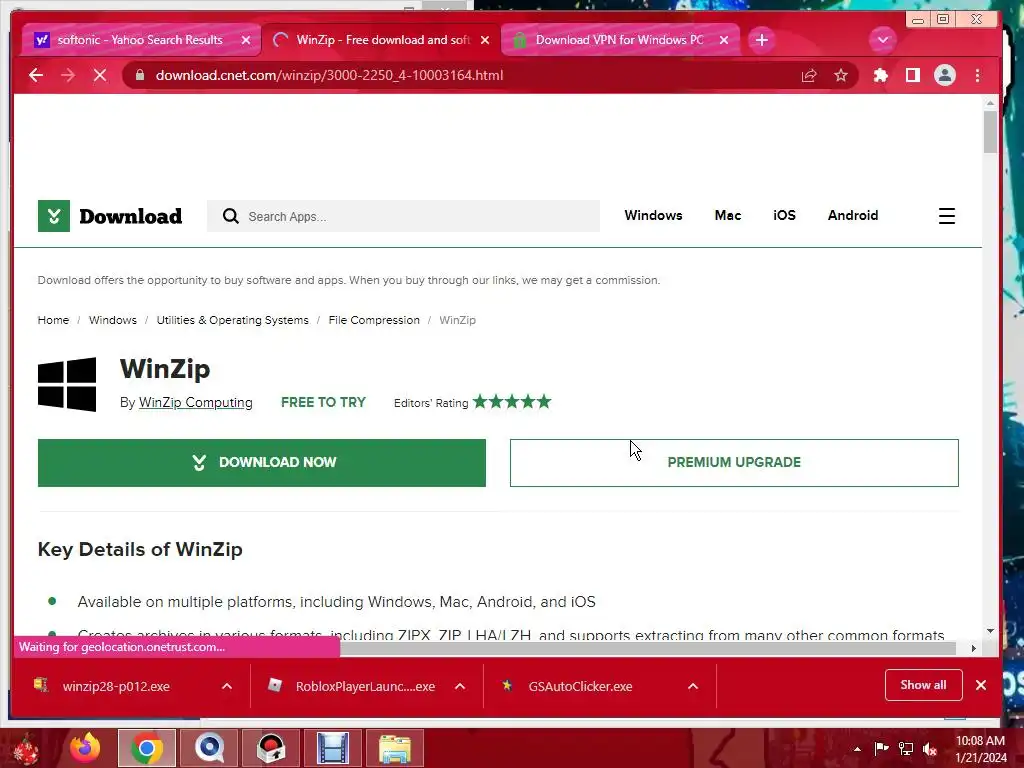
Task: Open the tab search dropdown arrow
Action: point(882,40)
